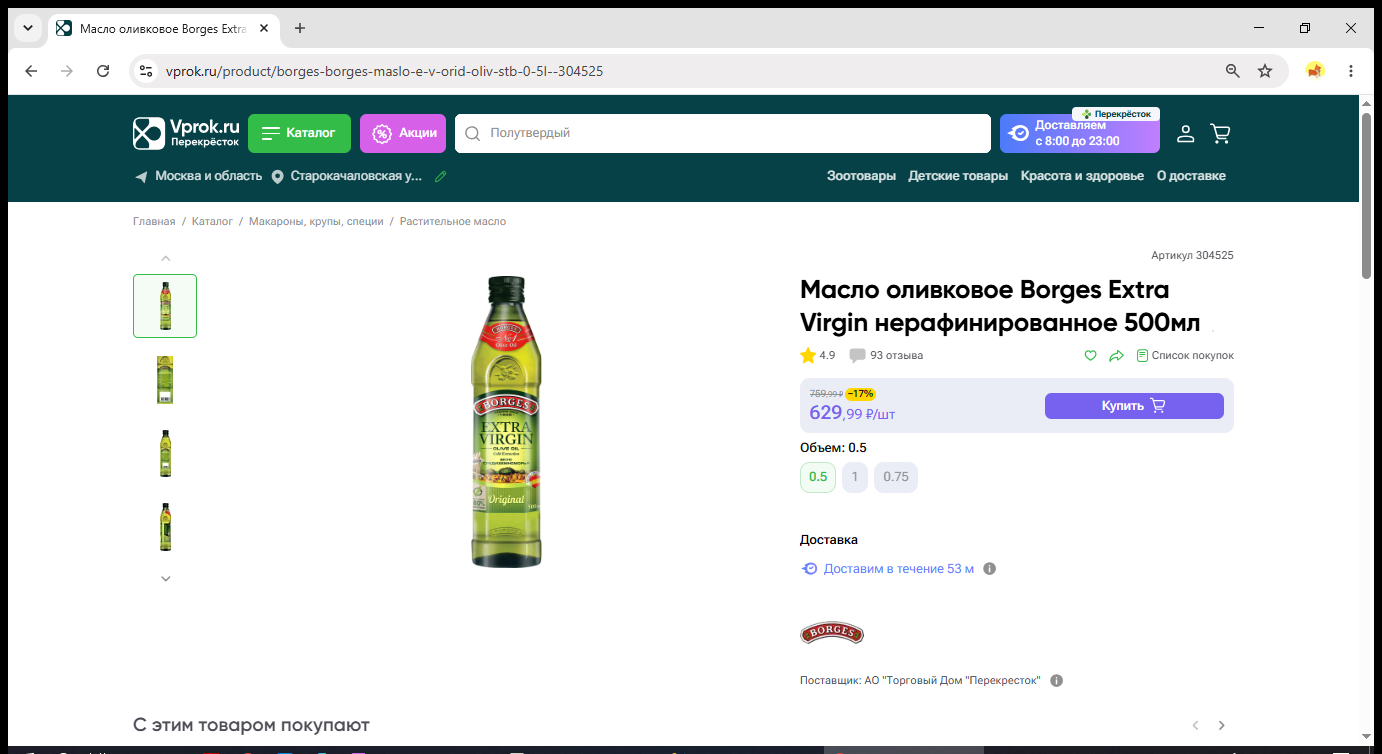Open the Растительное масло breadcrumb link

pyautogui.click(x=453, y=222)
